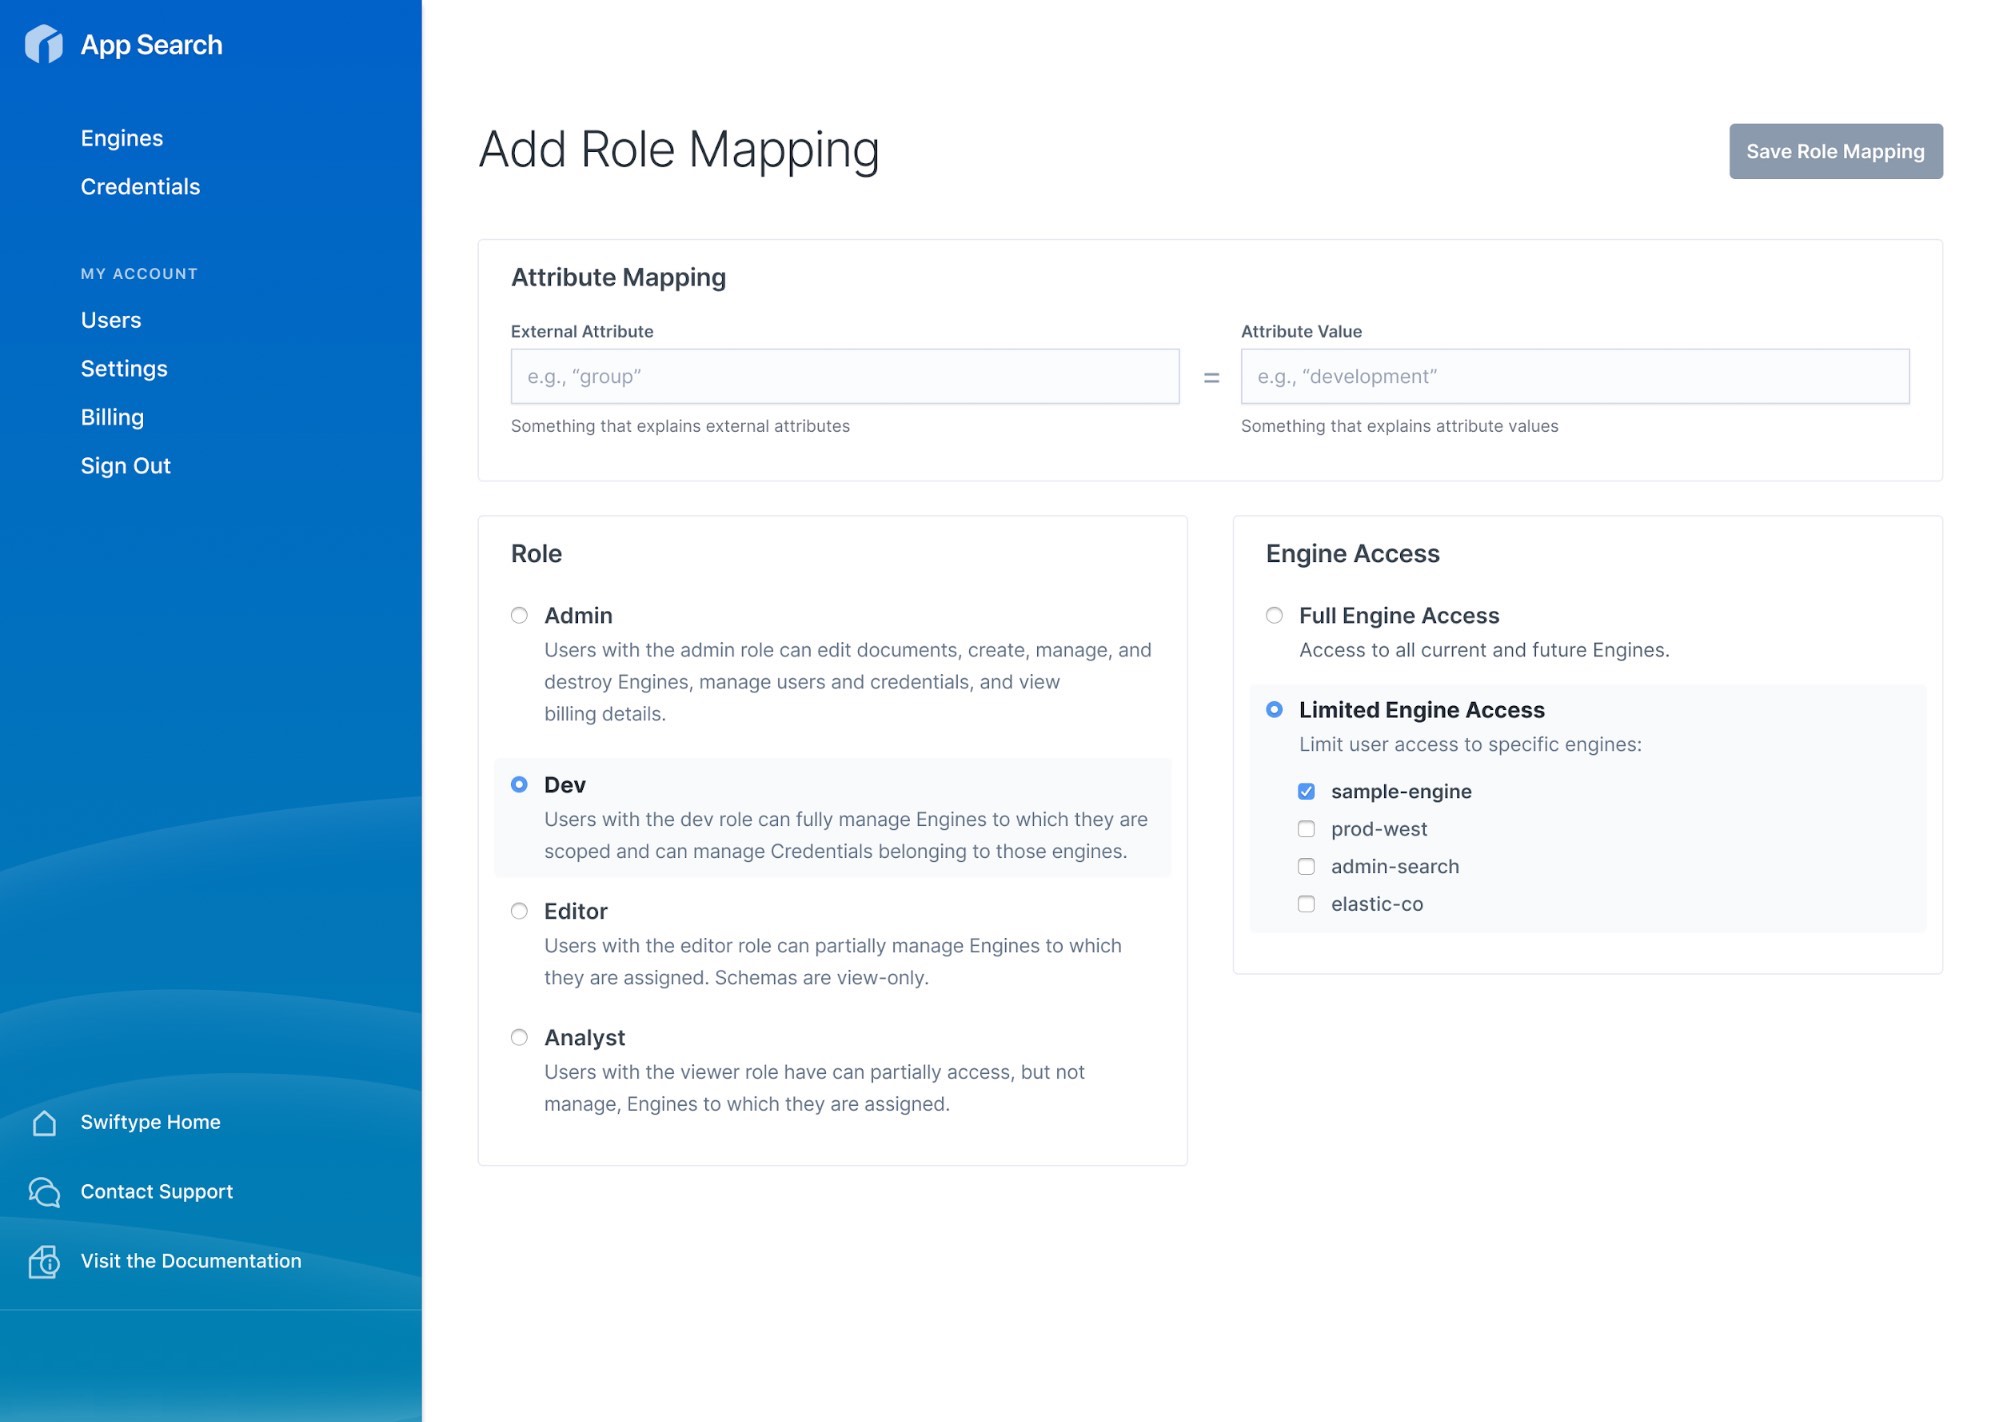
Task: Click the Visit the Documentation icon
Action: [43, 1260]
